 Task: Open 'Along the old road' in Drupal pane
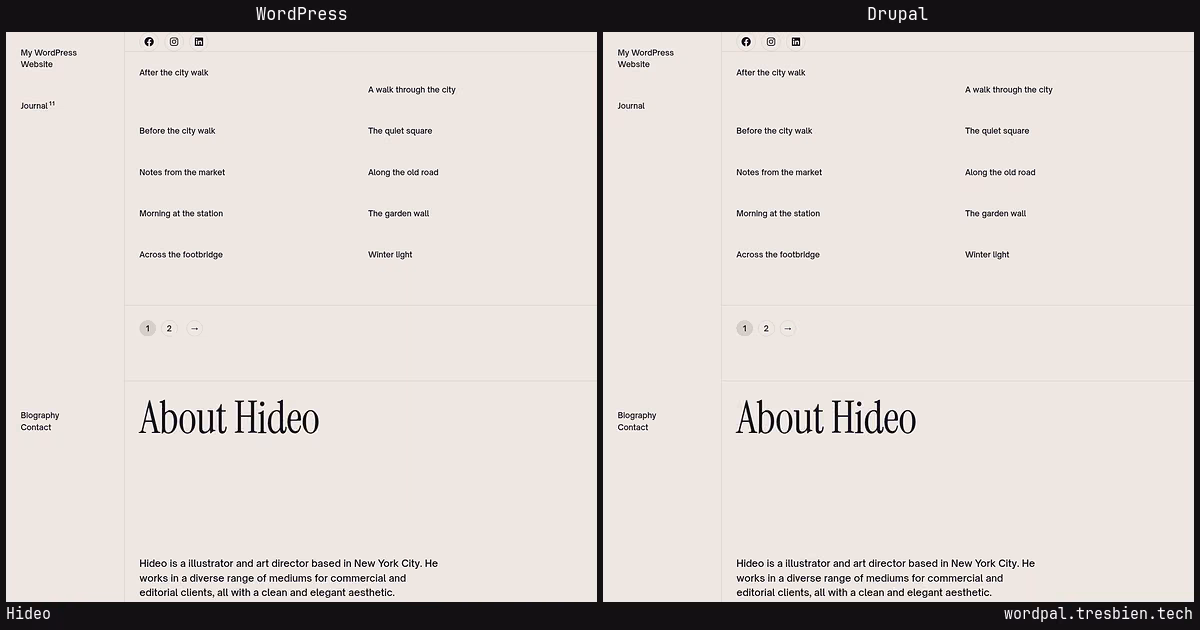tap(1000, 172)
